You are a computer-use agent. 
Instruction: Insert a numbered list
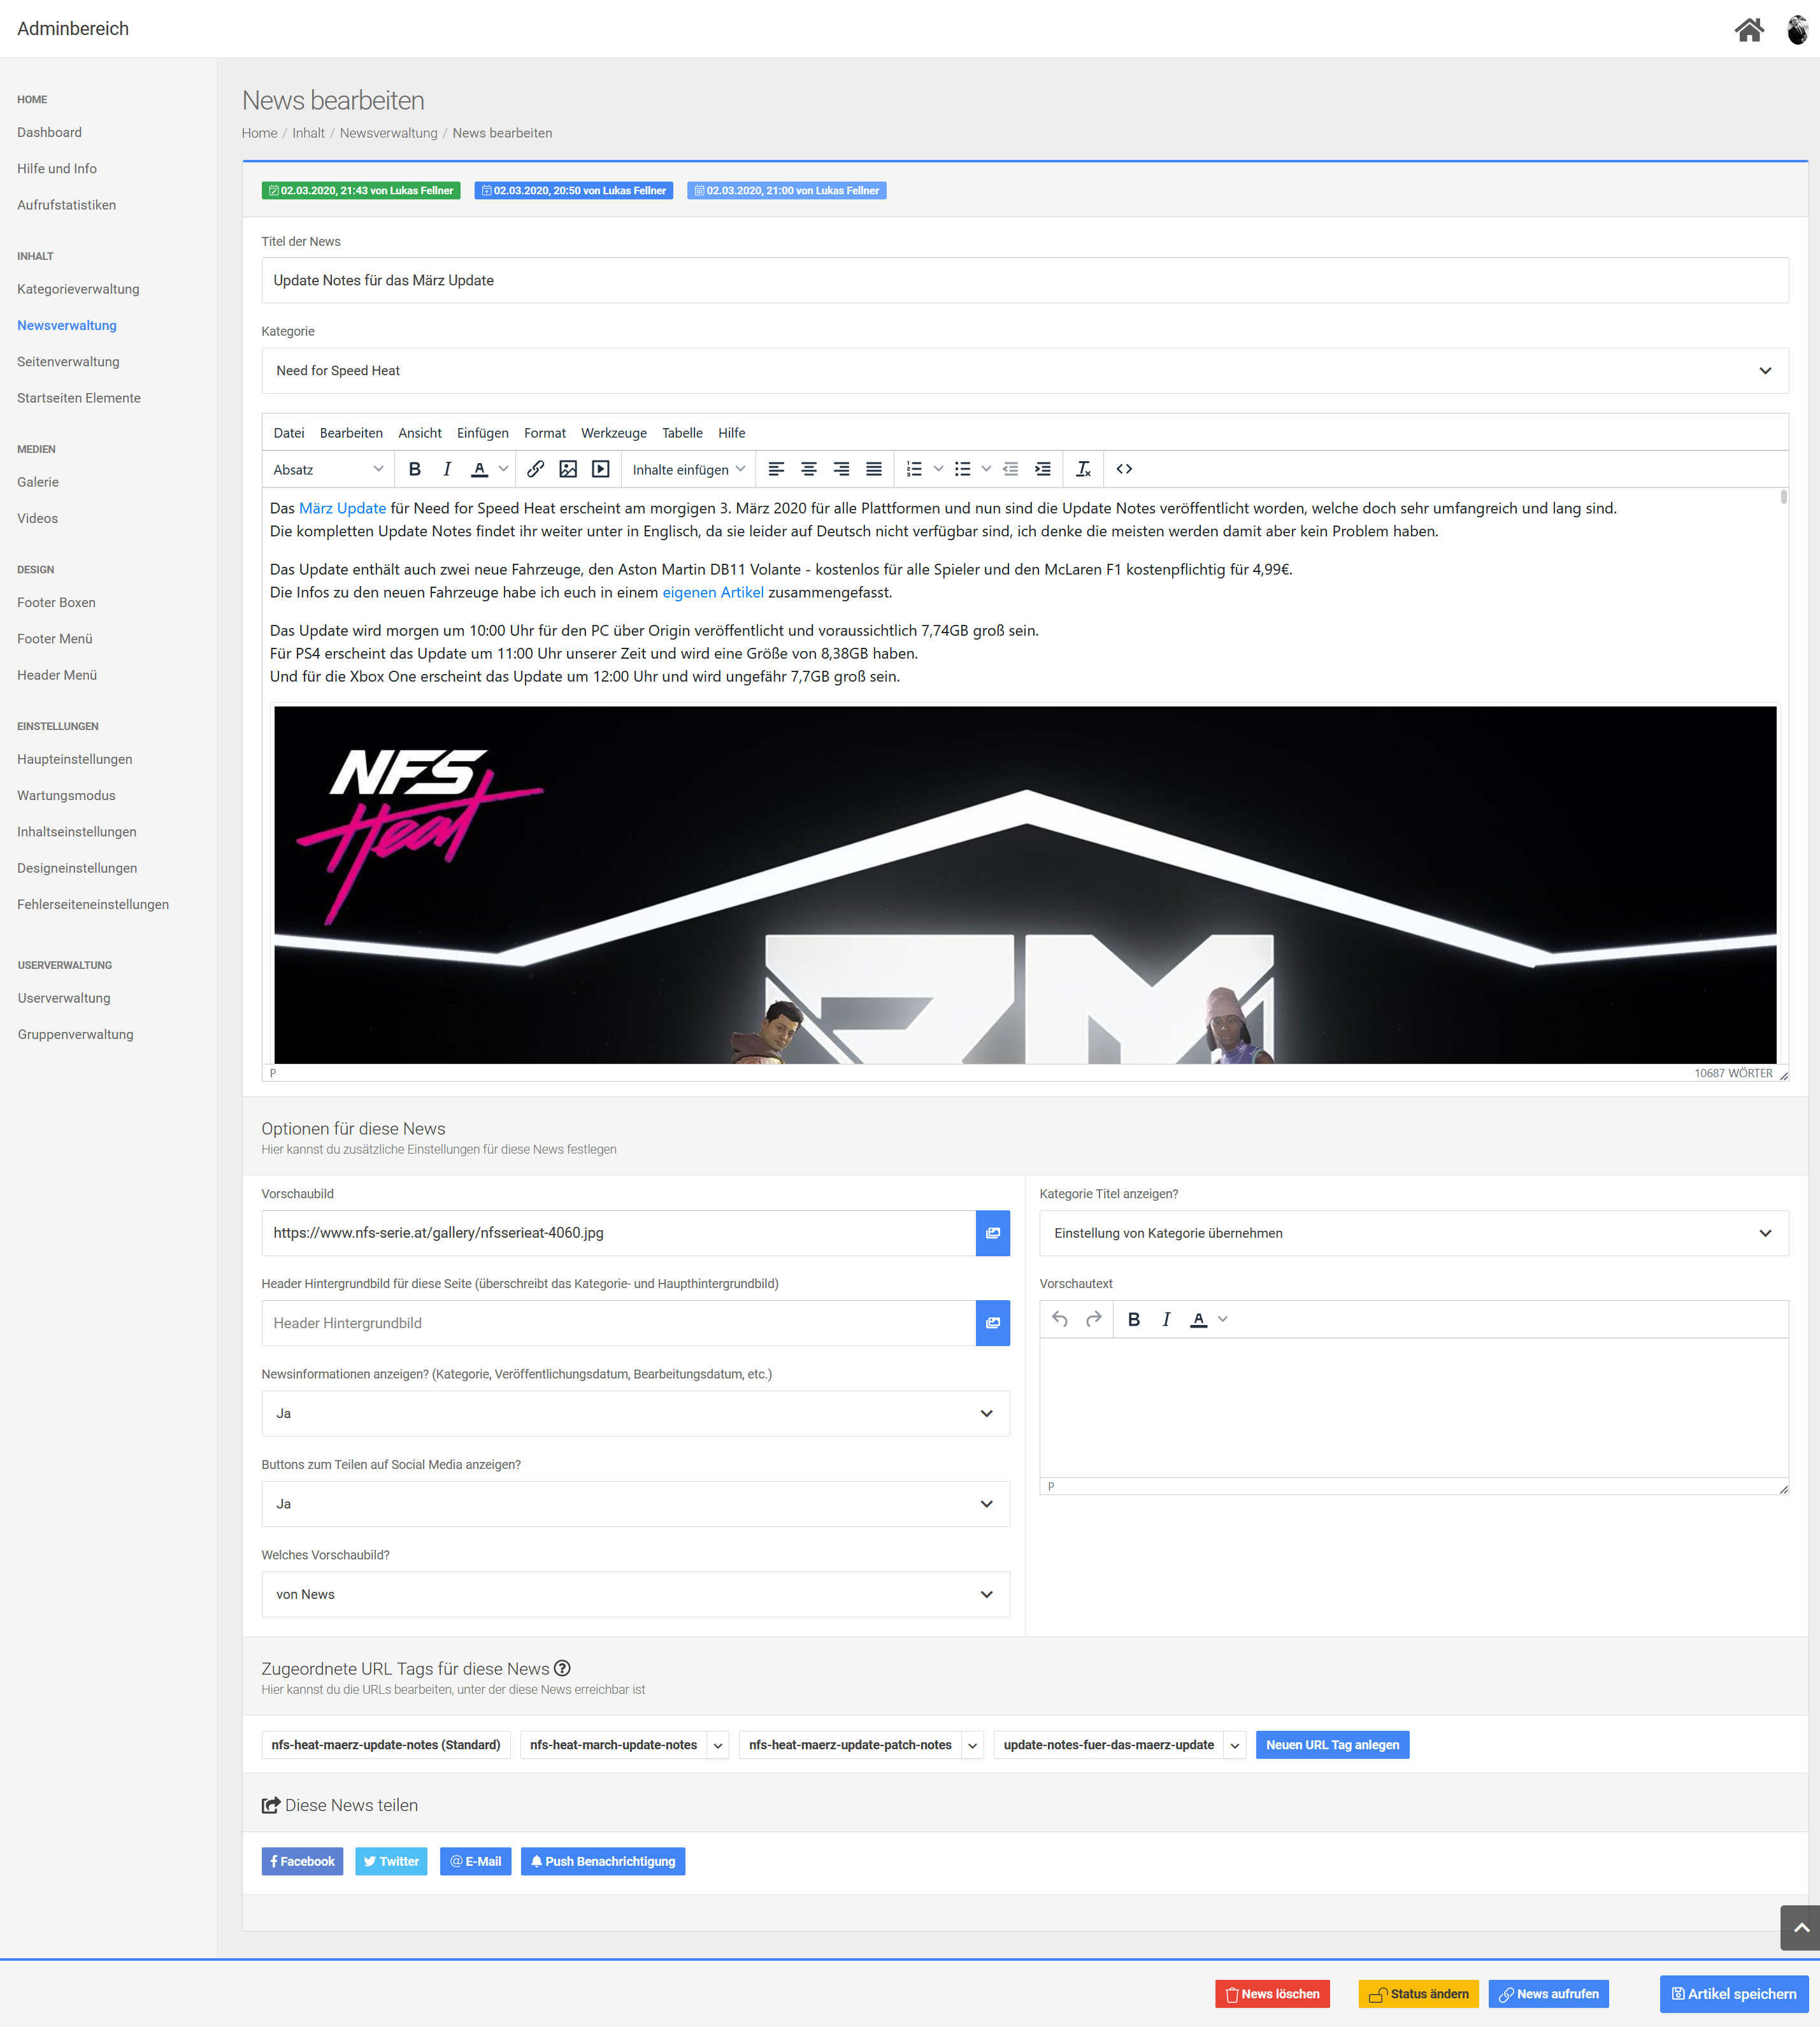click(914, 469)
